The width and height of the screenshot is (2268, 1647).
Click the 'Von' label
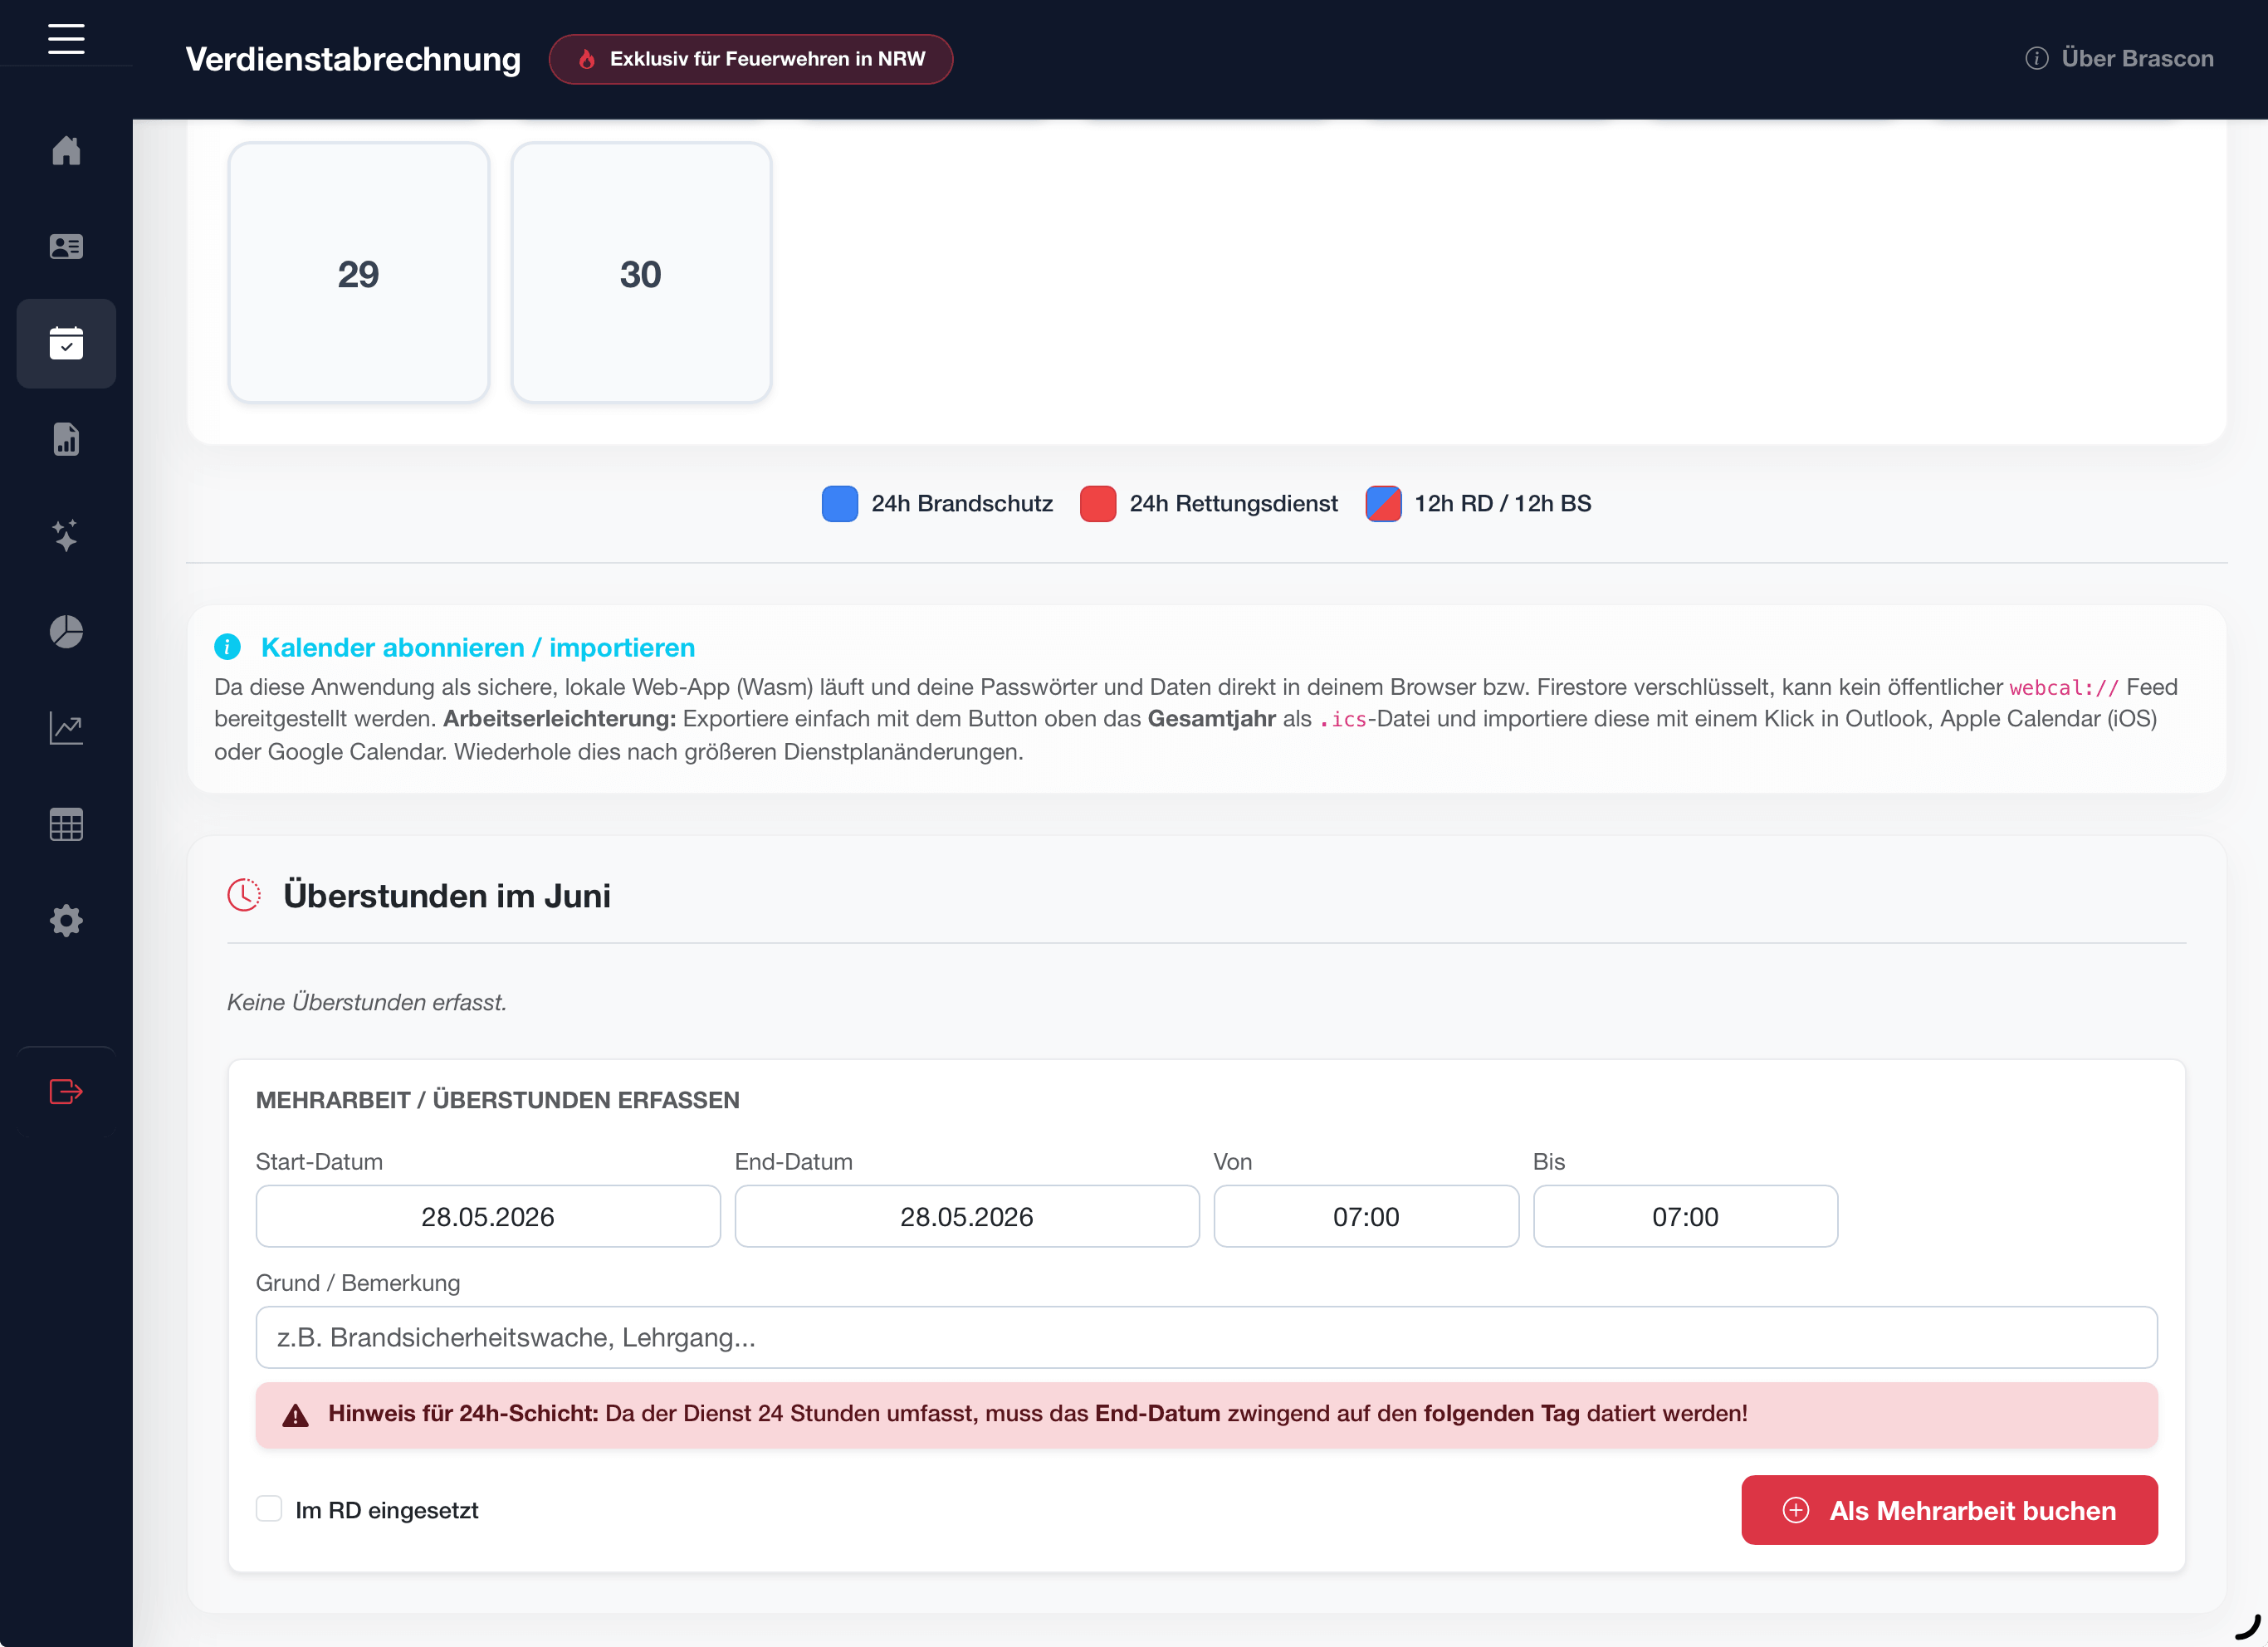pyautogui.click(x=1232, y=1161)
